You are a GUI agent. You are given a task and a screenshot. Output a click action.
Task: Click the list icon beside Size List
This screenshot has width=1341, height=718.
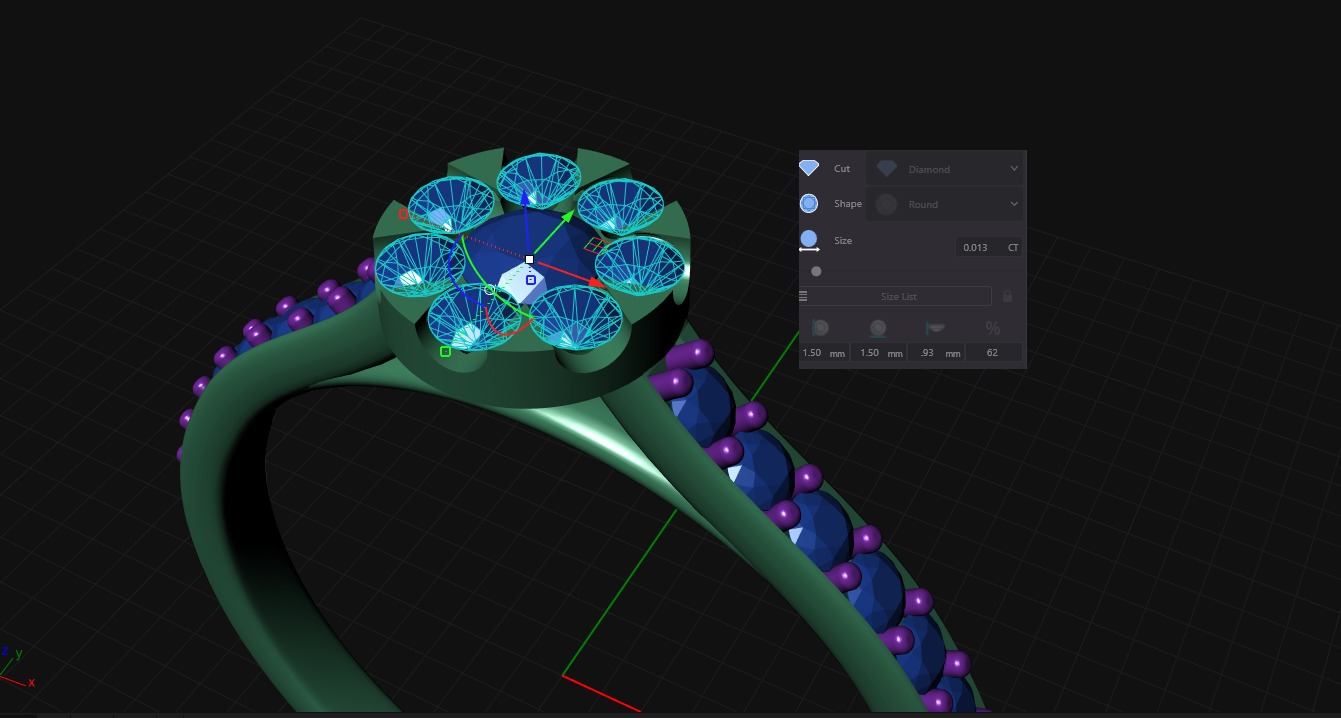(802, 296)
